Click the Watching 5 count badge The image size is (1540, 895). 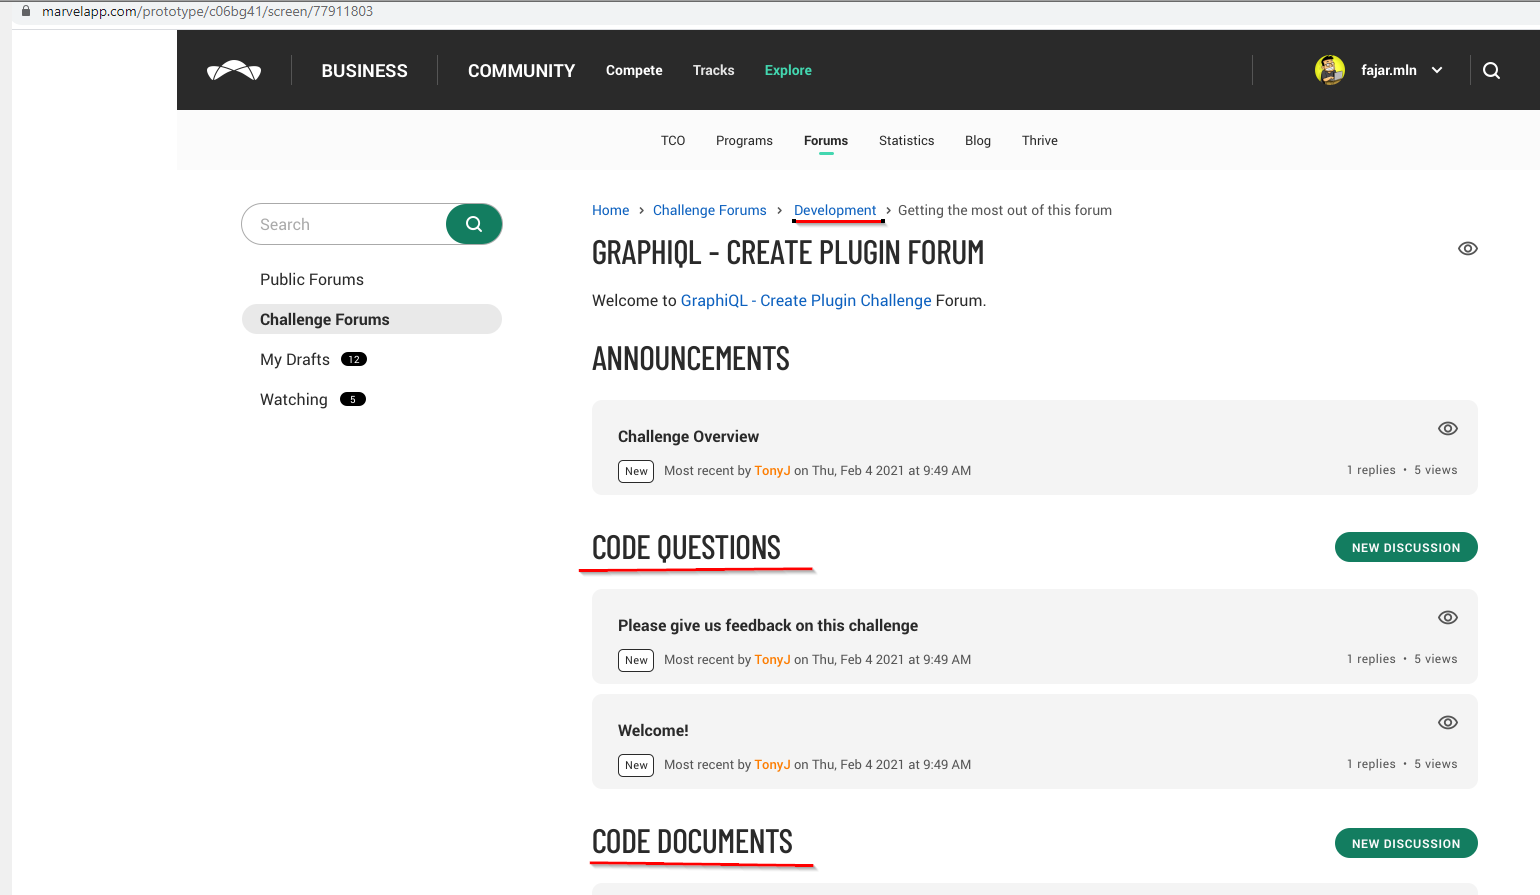353,399
